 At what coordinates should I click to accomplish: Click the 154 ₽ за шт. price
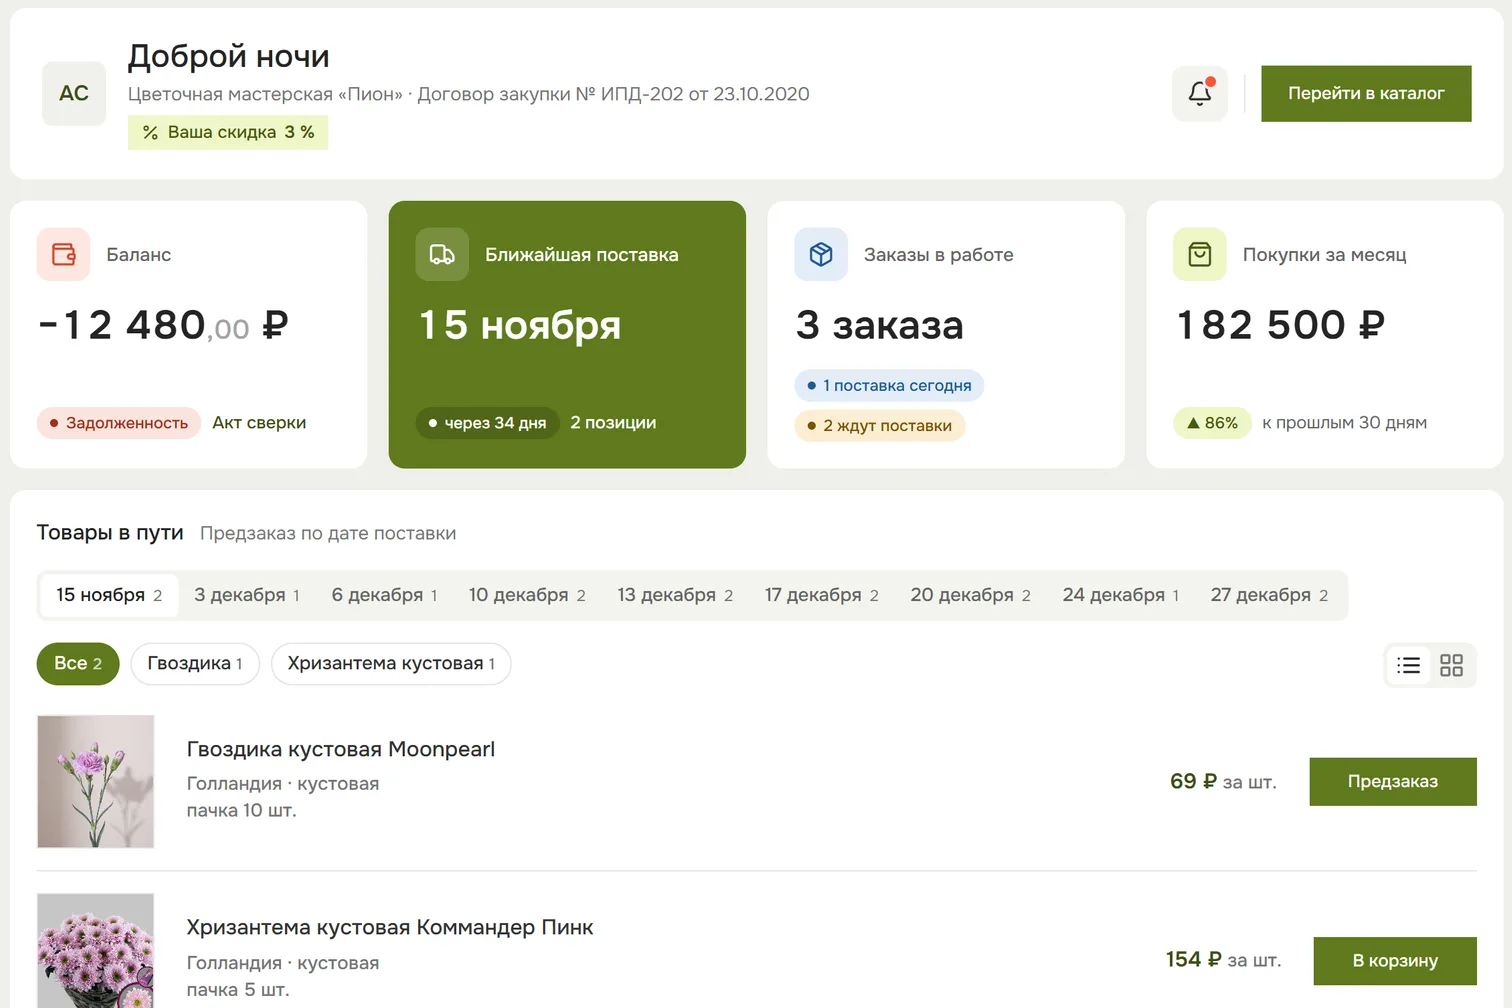coord(1223,960)
